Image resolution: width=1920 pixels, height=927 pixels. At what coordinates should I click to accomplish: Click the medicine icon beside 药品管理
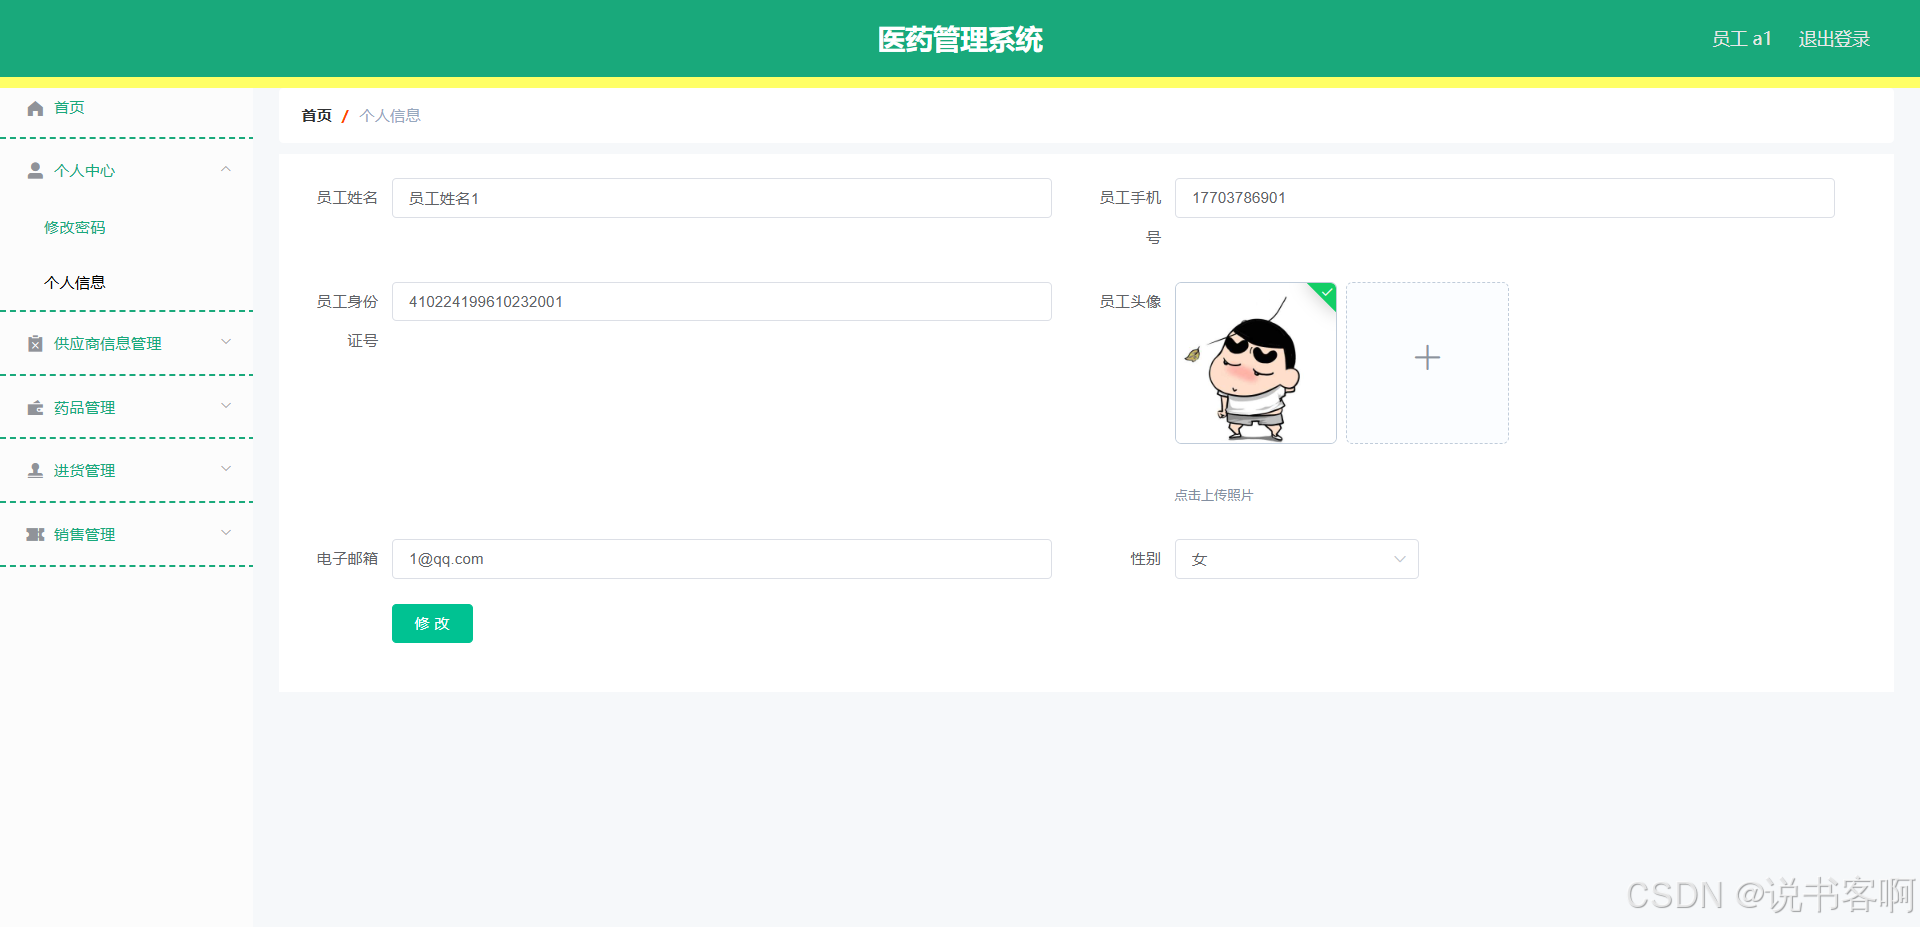coord(35,407)
